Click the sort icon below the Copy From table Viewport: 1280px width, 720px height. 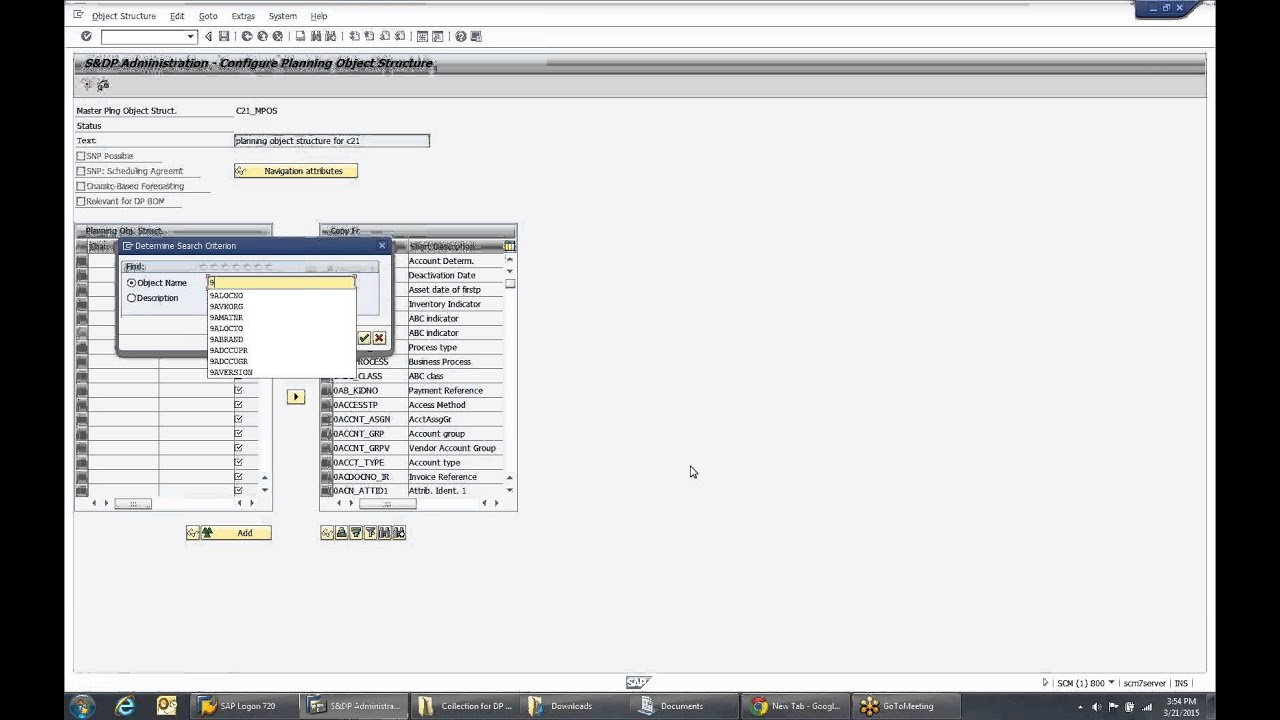(x=341, y=533)
